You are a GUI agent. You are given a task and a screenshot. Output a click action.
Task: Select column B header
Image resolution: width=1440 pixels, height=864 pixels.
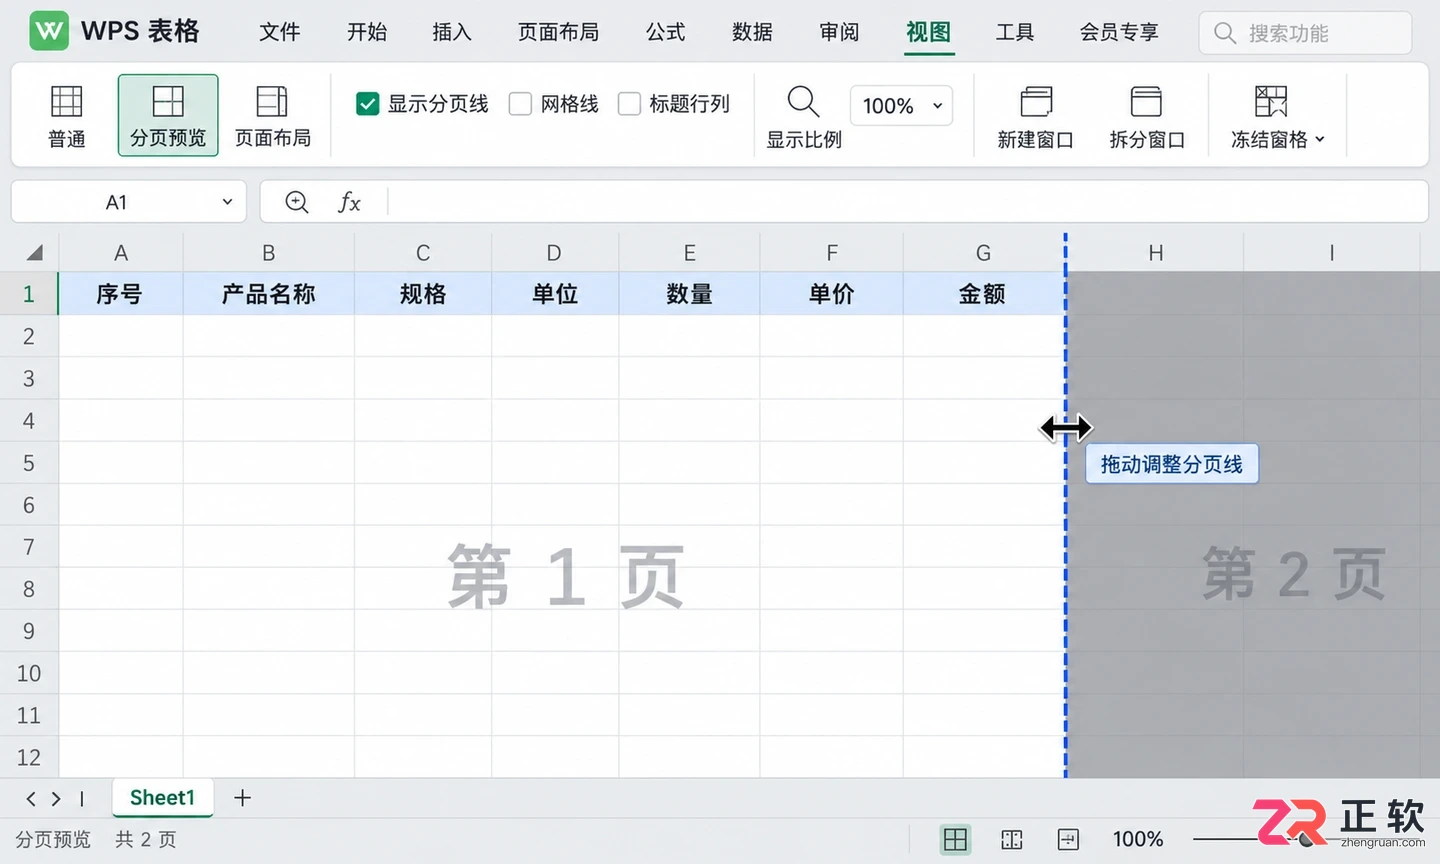click(x=268, y=253)
